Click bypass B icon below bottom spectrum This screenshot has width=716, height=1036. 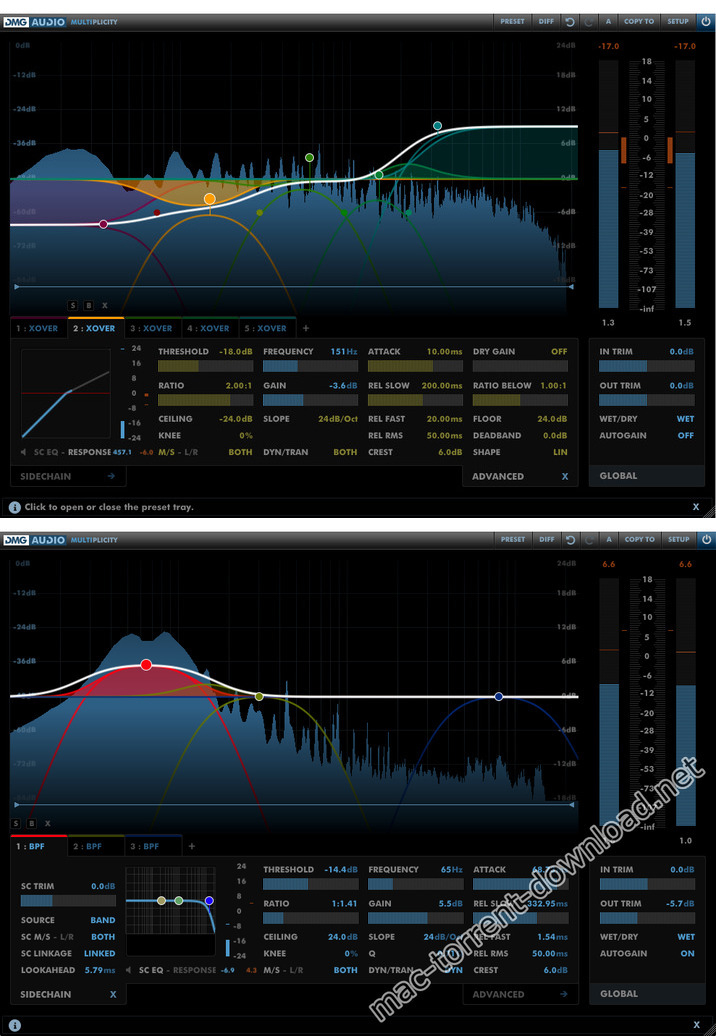click(x=31, y=823)
